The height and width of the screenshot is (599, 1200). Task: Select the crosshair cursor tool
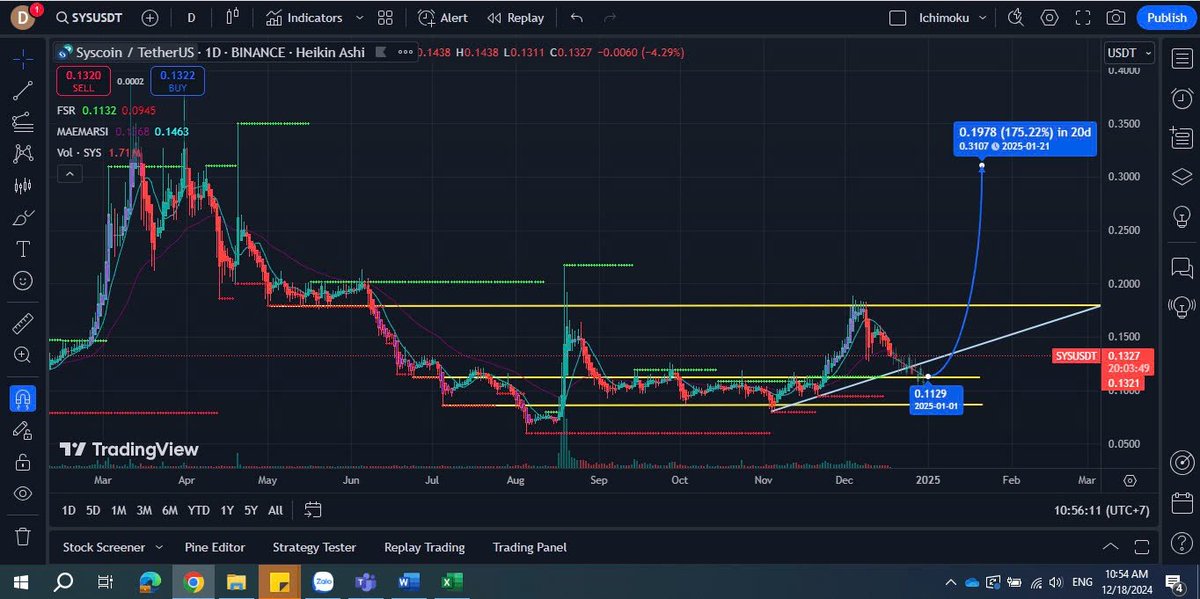click(23, 59)
